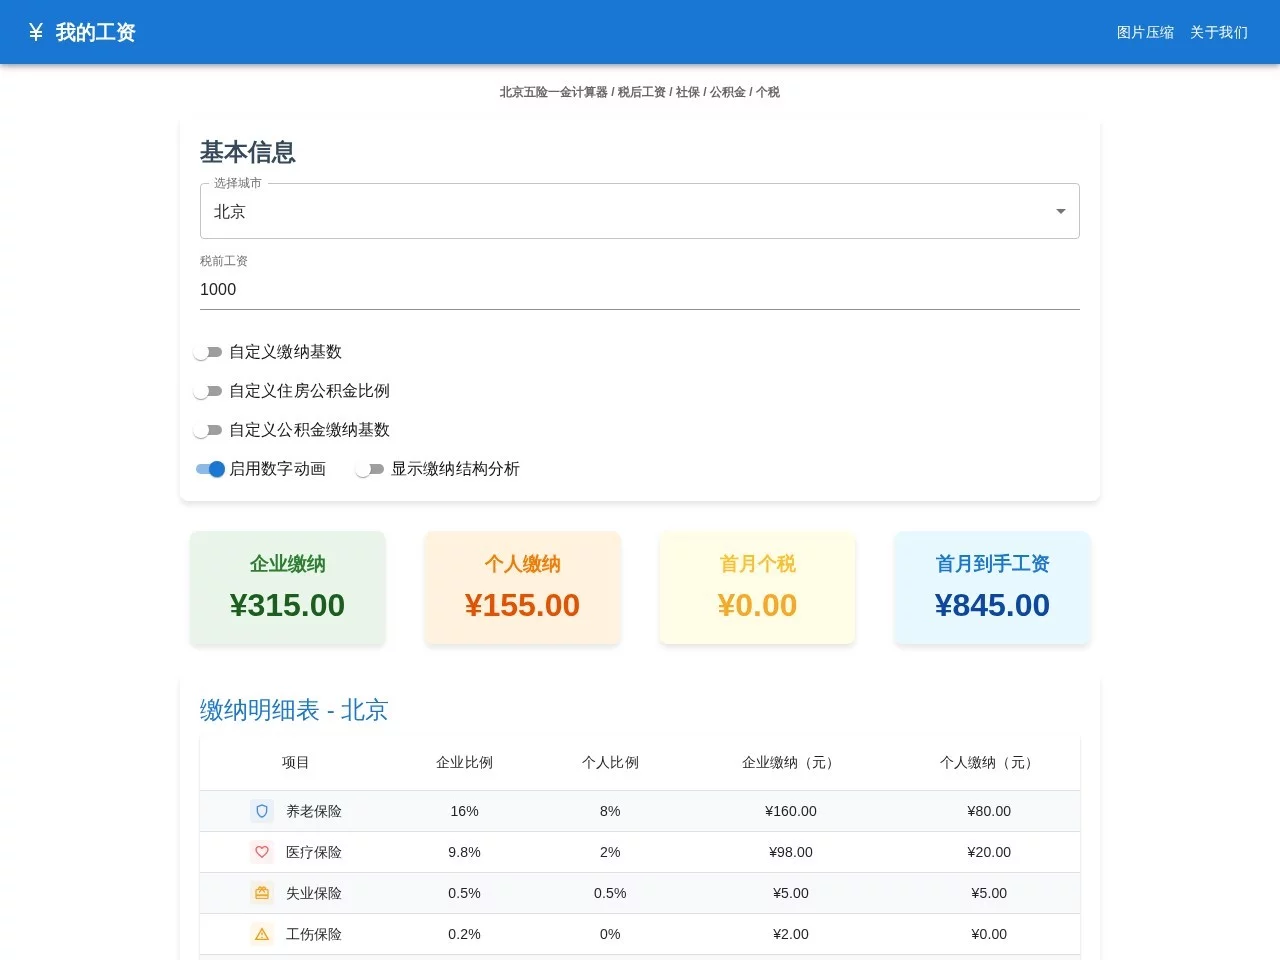Enable the 自定义住房公积金比例 toggle

tap(209, 391)
